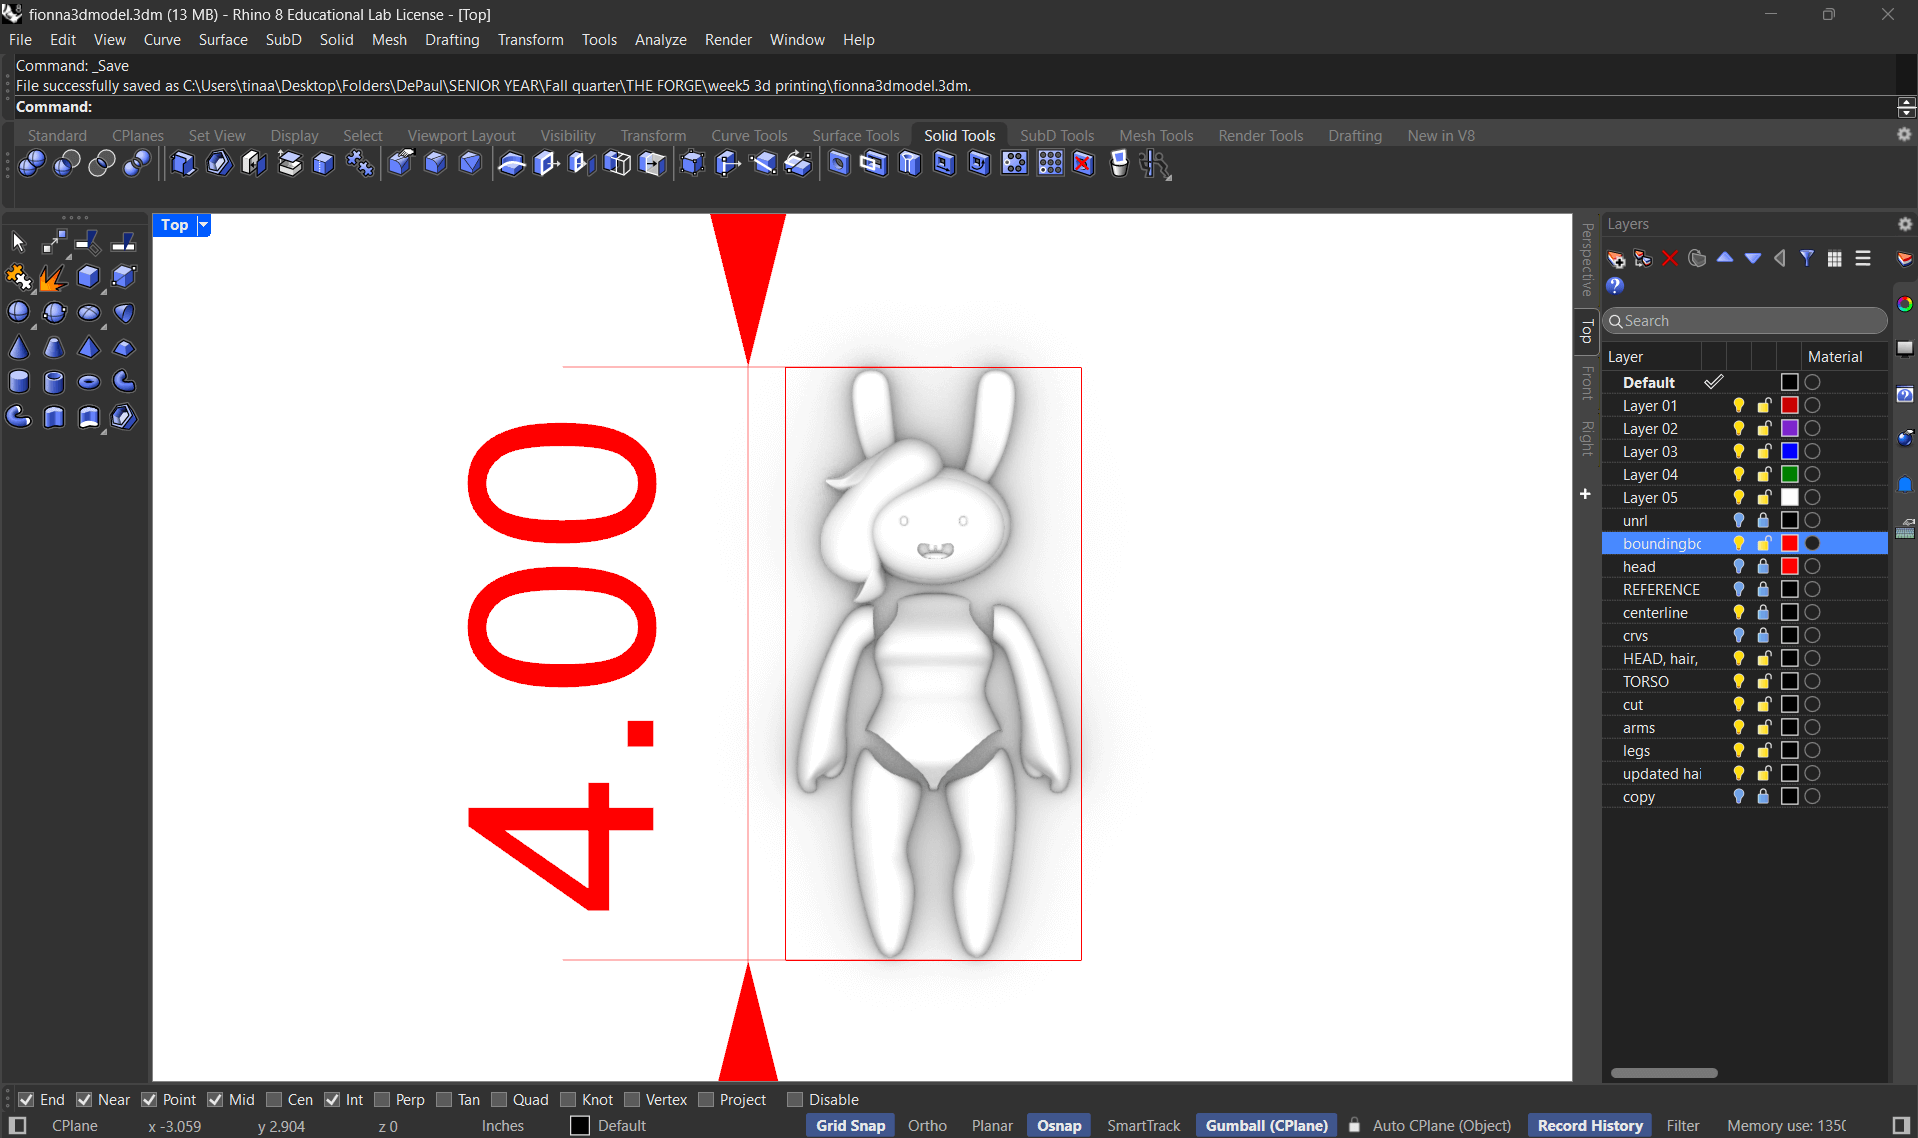Viewport: 1918px width, 1138px height.
Task: Open the Layers panel help question mark
Action: pos(1616,286)
